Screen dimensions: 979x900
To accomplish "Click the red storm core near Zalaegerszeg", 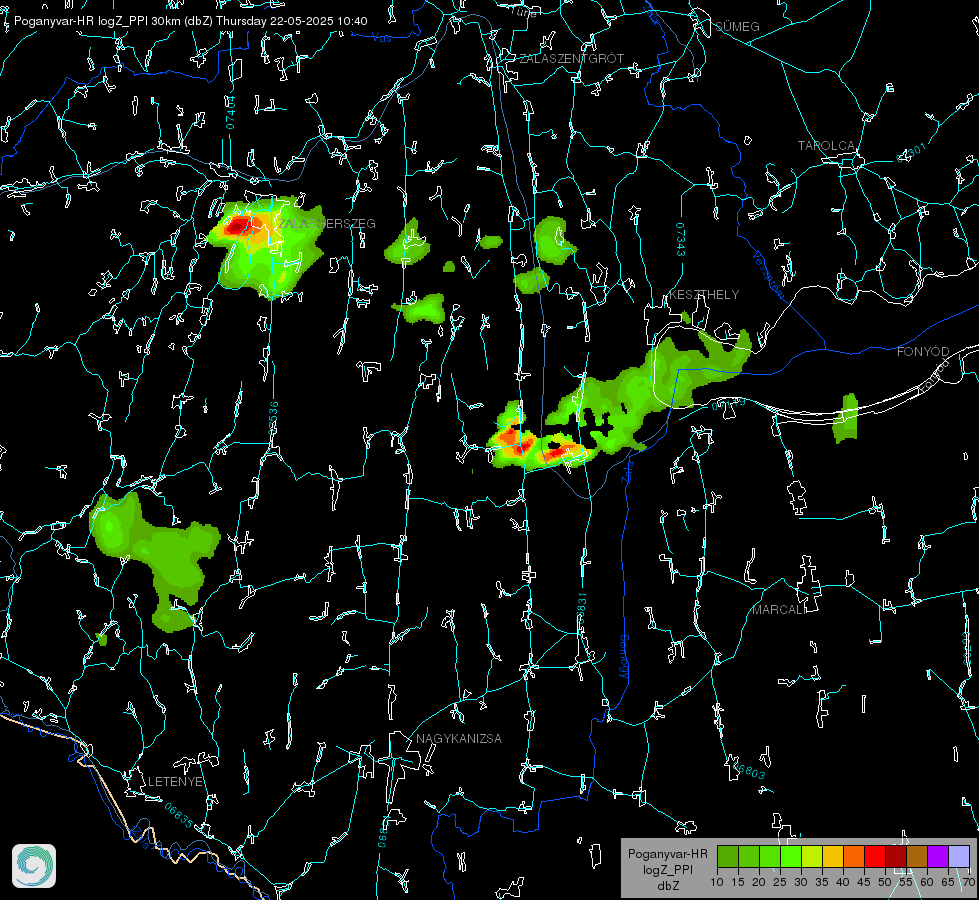I will (238, 226).
